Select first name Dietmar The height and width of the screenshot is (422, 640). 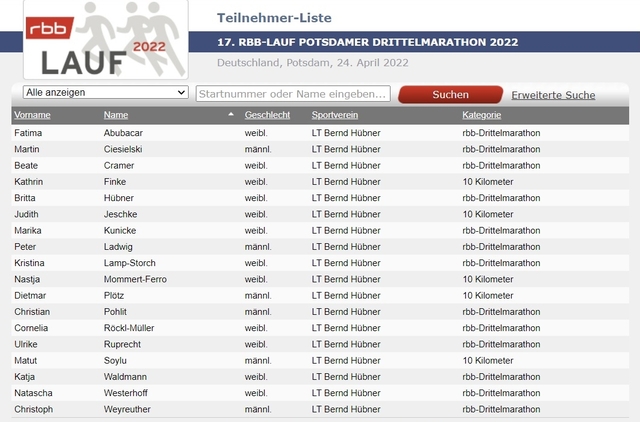[30, 295]
